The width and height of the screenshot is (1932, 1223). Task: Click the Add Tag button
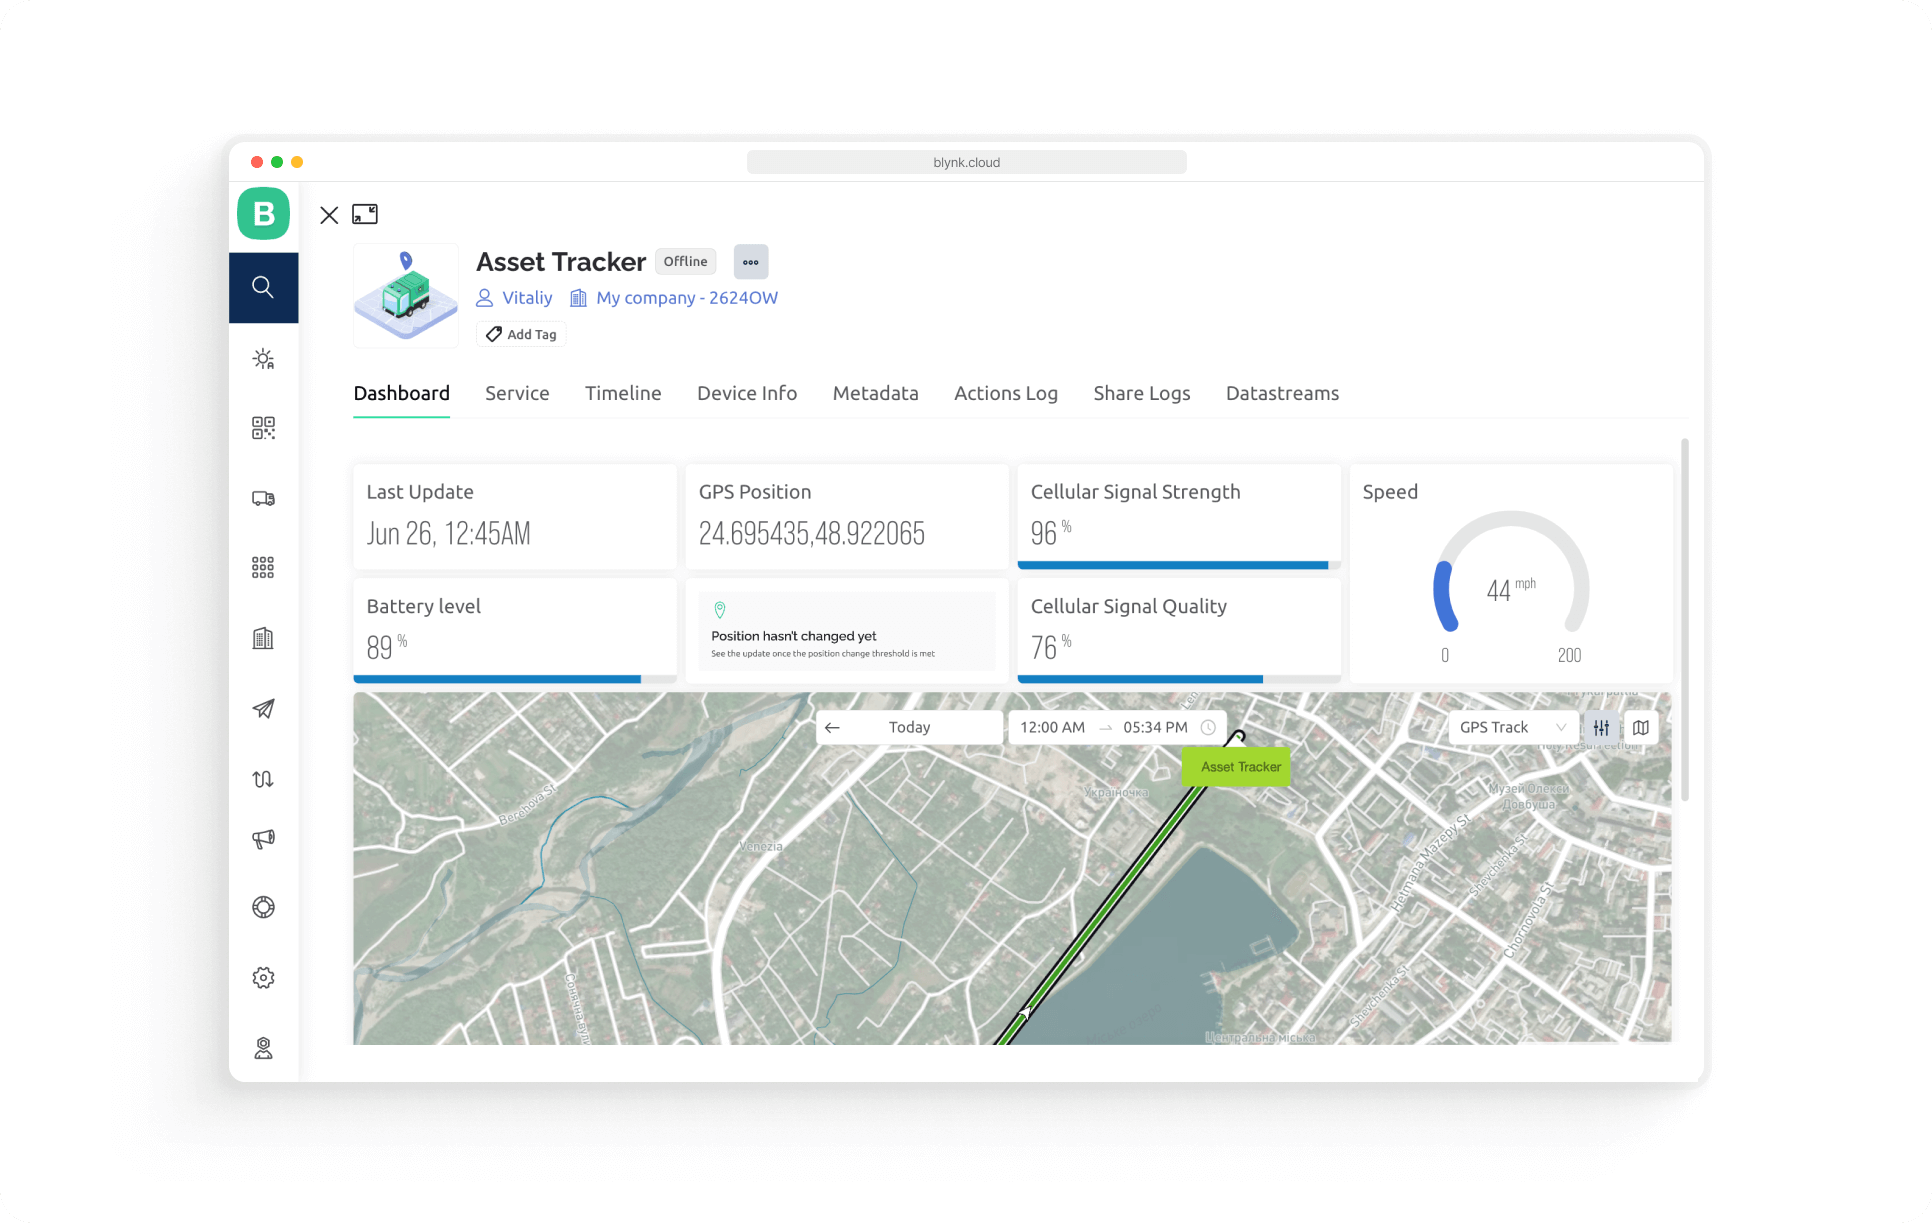pyautogui.click(x=520, y=334)
